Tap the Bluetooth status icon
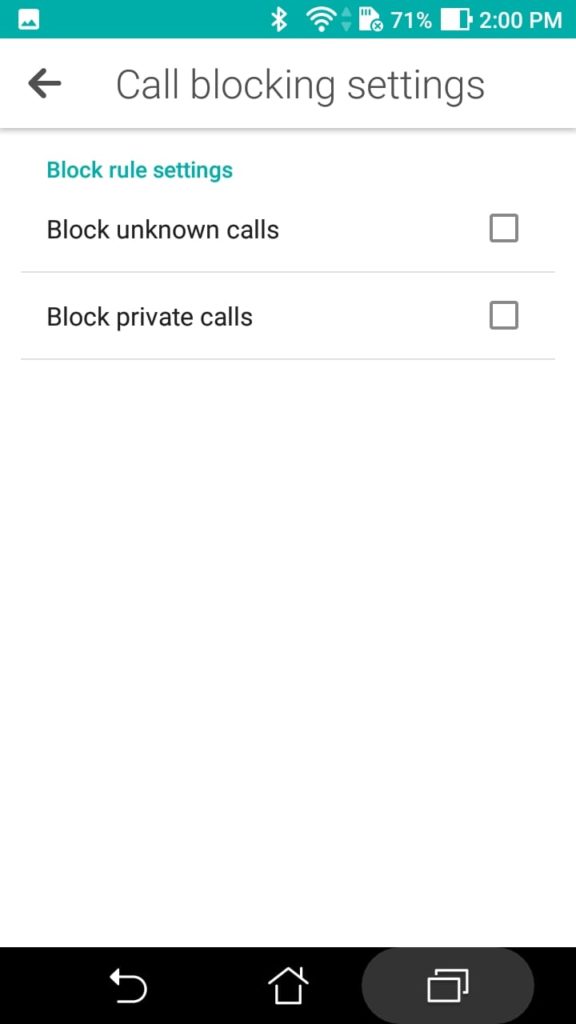 [x=280, y=20]
